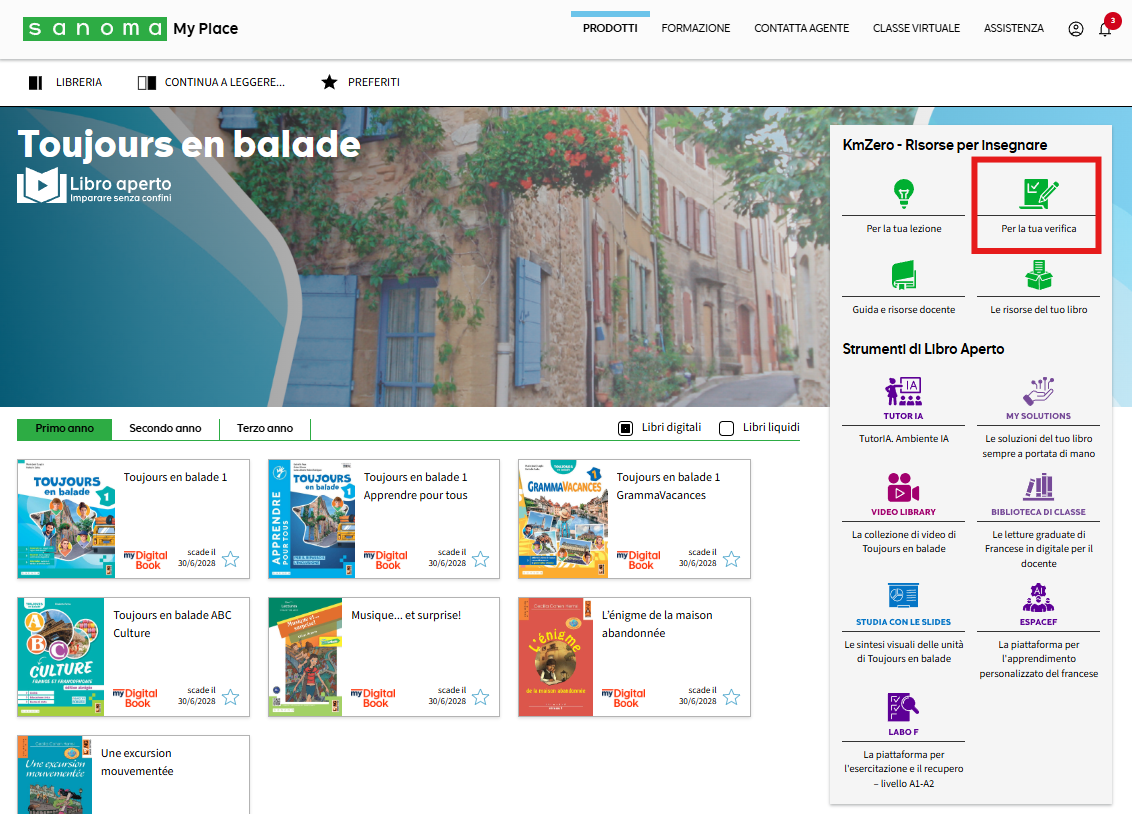Image resolution: width=1132 pixels, height=814 pixels.
Task: Launch the Tutor IA icon
Action: coord(904,391)
